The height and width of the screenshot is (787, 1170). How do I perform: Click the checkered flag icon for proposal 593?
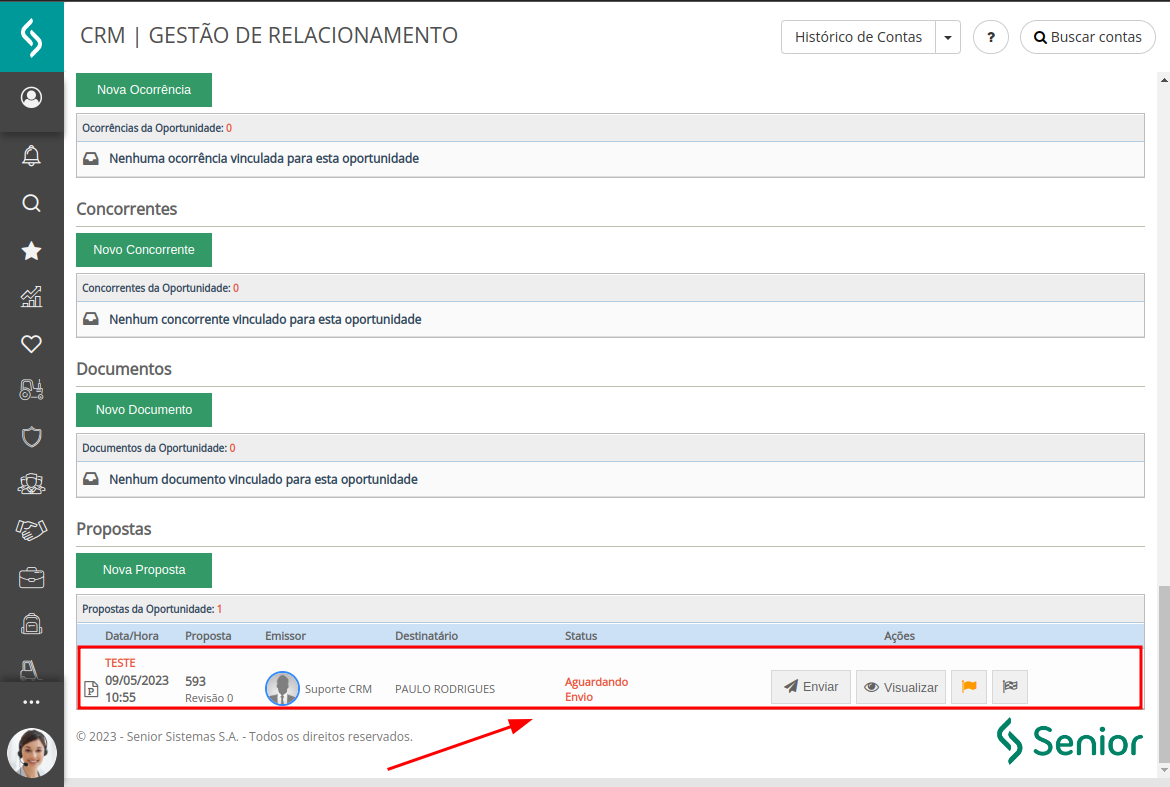[1010, 687]
